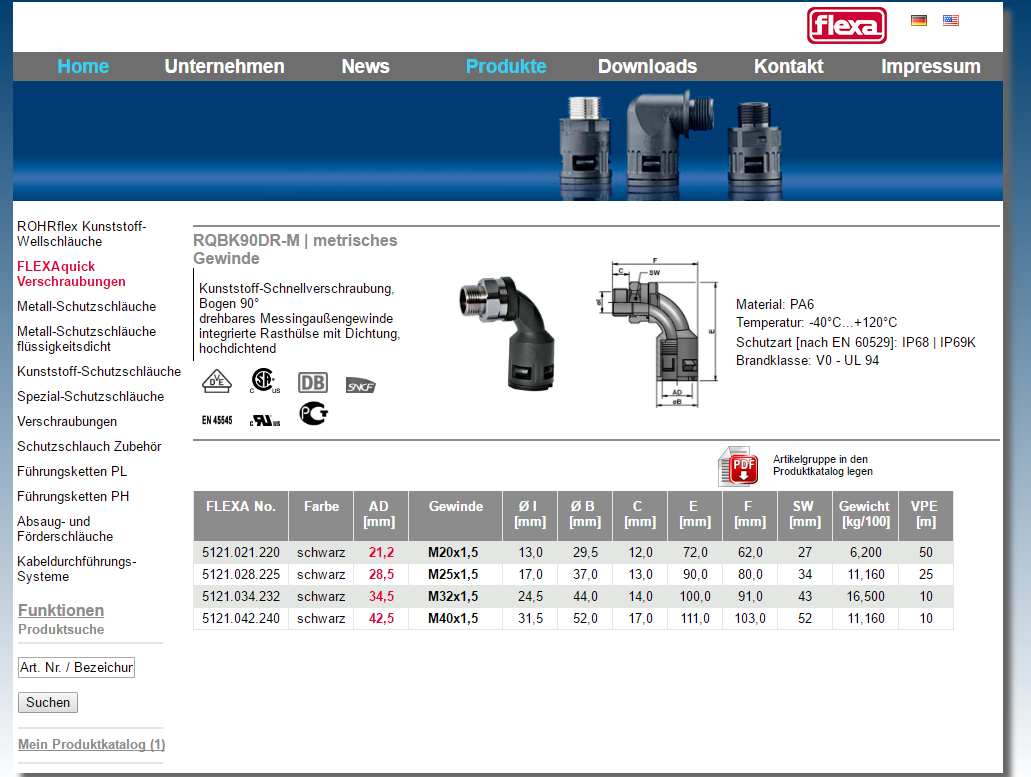Open the Home menu item

pyautogui.click(x=83, y=66)
